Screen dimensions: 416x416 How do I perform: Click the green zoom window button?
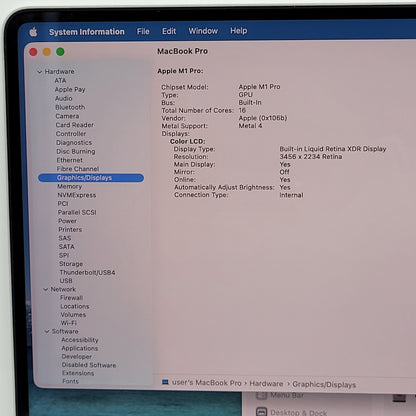60,52
